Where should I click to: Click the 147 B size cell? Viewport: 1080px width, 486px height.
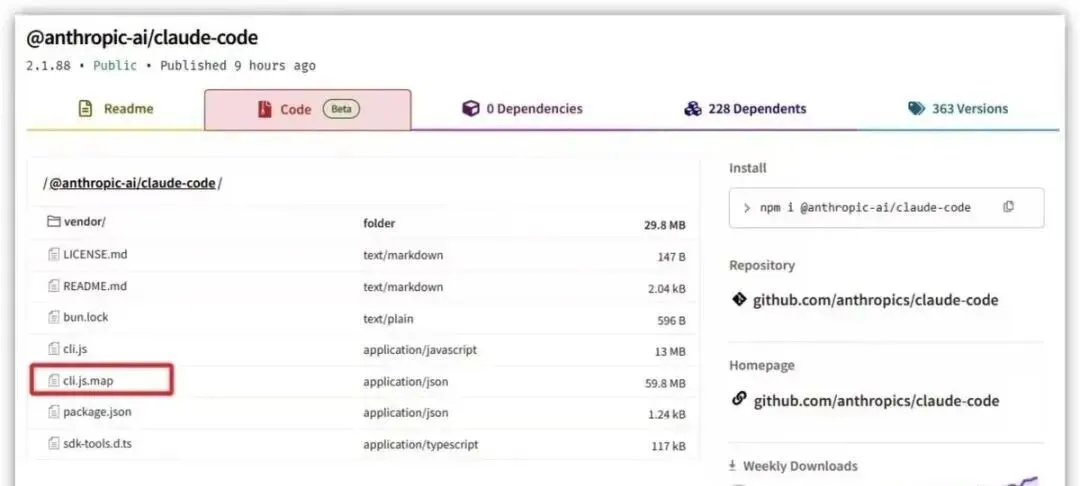click(x=672, y=257)
